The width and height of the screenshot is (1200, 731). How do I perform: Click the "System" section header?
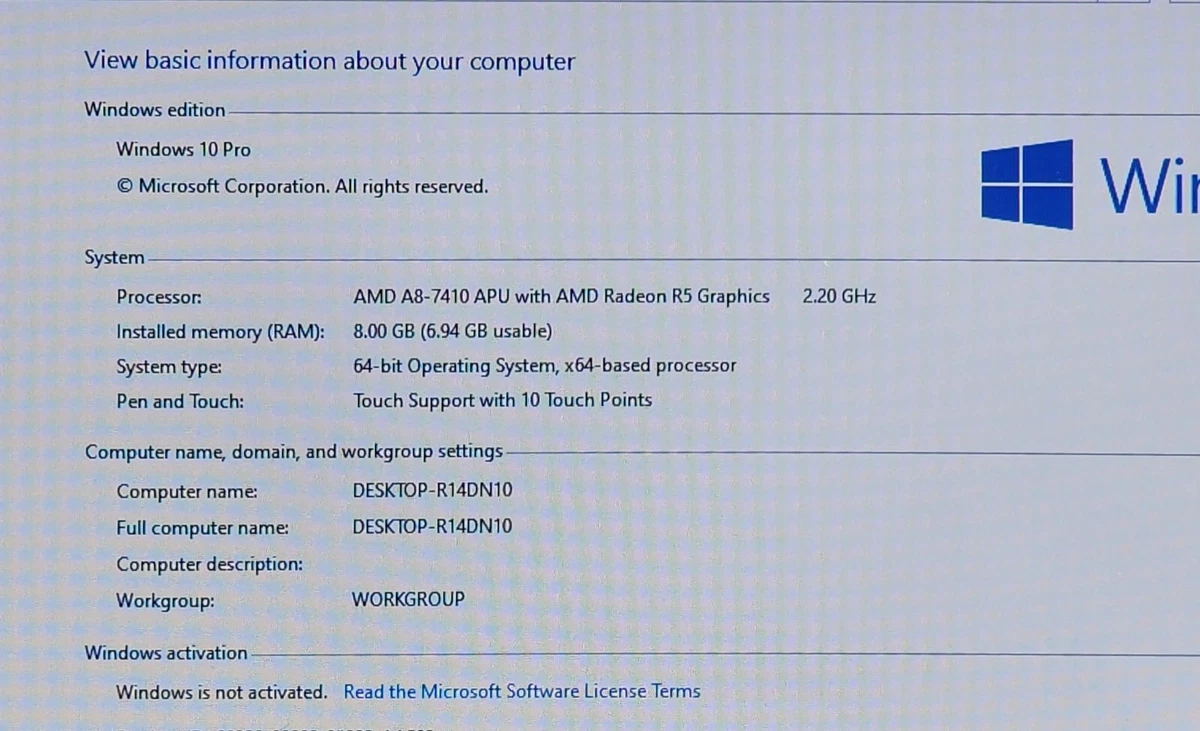tap(114, 258)
